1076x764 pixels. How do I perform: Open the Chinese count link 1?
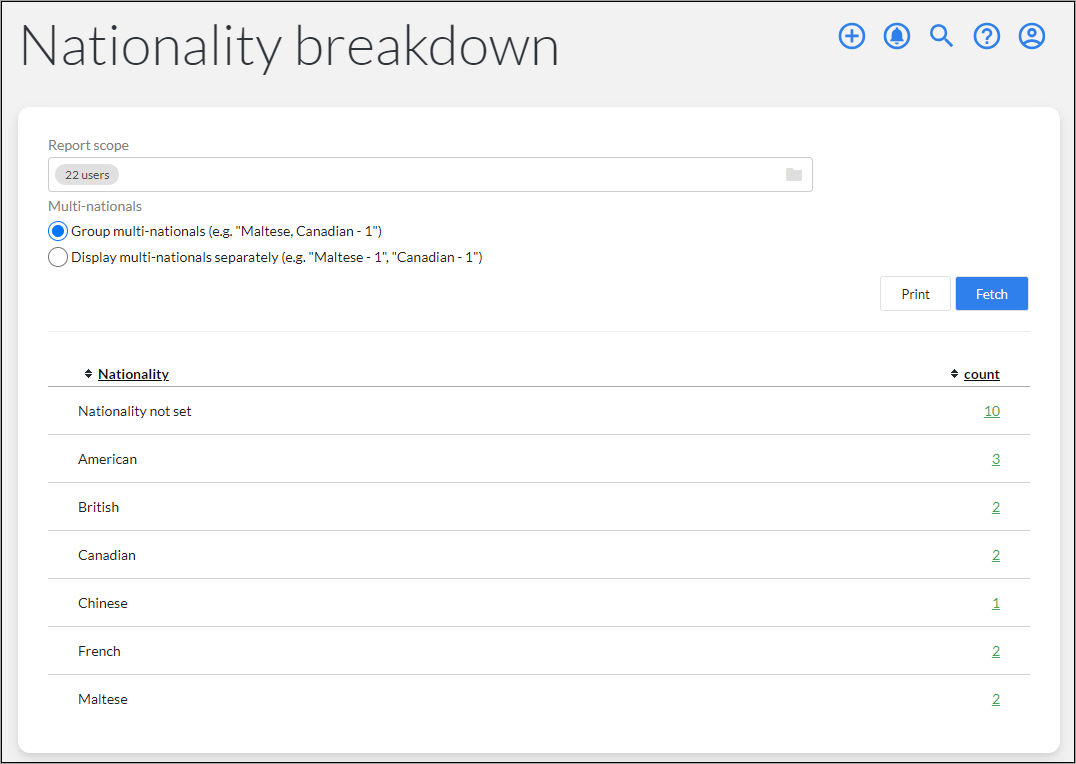click(x=996, y=603)
